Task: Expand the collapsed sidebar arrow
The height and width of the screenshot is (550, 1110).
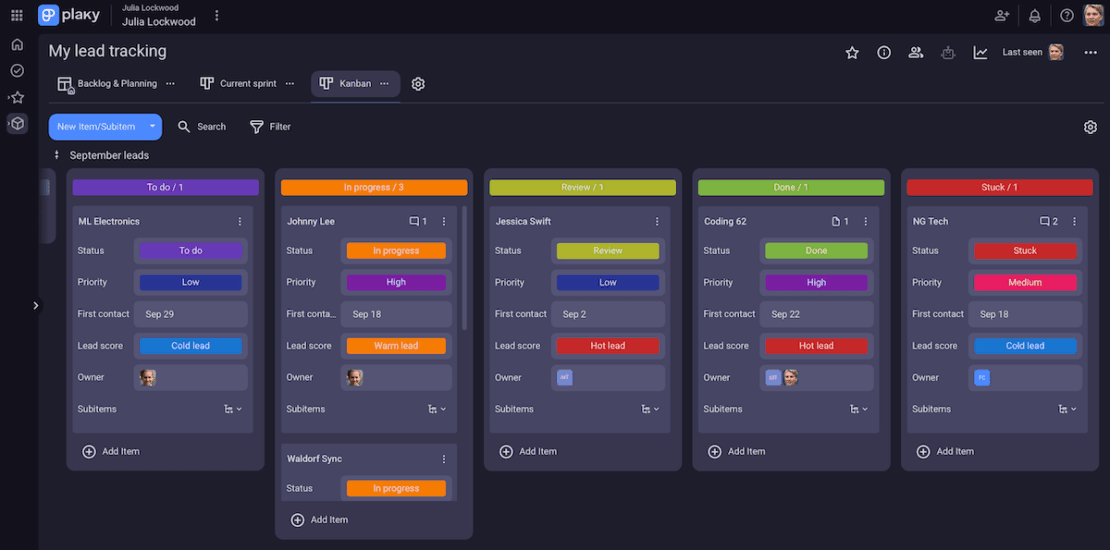Action: coord(35,305)
